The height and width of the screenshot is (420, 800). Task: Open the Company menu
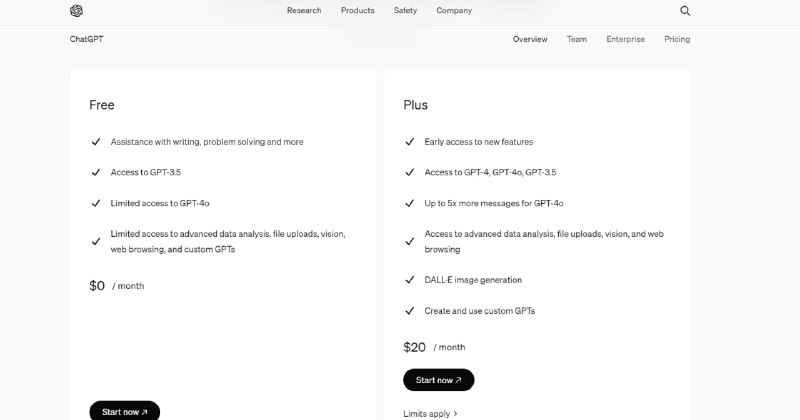pyautogui.click(x=454, y=11)
